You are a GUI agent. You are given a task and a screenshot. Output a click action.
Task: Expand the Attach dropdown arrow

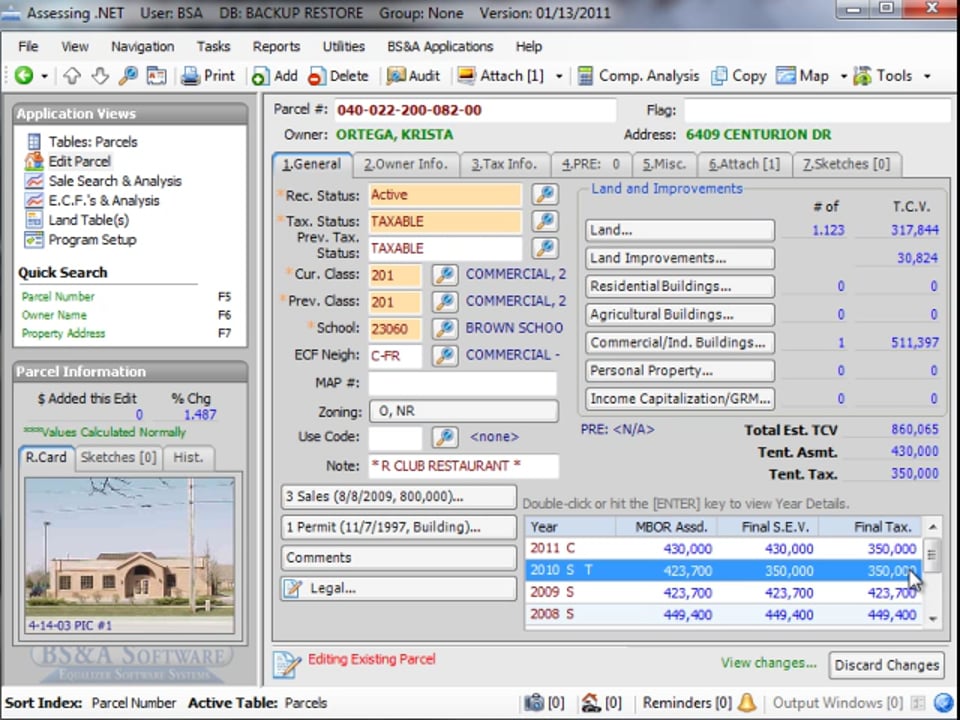(x=559, y=76)
